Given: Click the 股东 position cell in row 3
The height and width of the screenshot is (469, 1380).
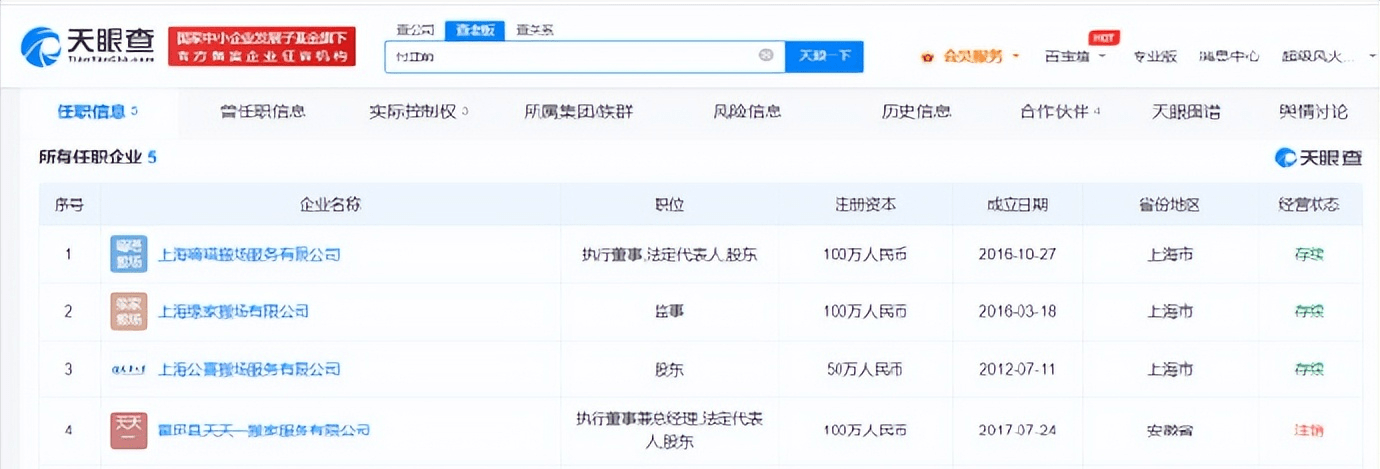Looking at the screenshot, I should [x=669, y=369].
